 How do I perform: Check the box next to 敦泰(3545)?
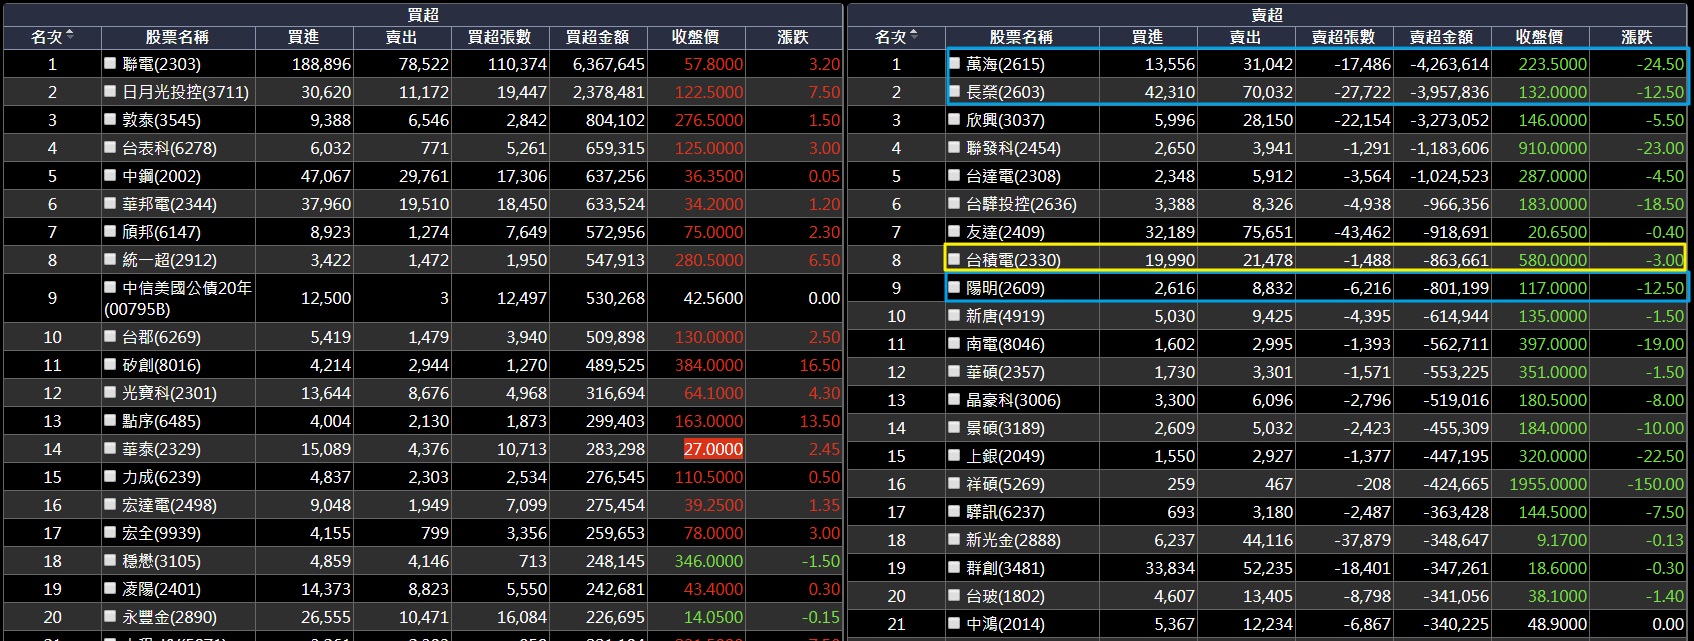tap(110, 119)
